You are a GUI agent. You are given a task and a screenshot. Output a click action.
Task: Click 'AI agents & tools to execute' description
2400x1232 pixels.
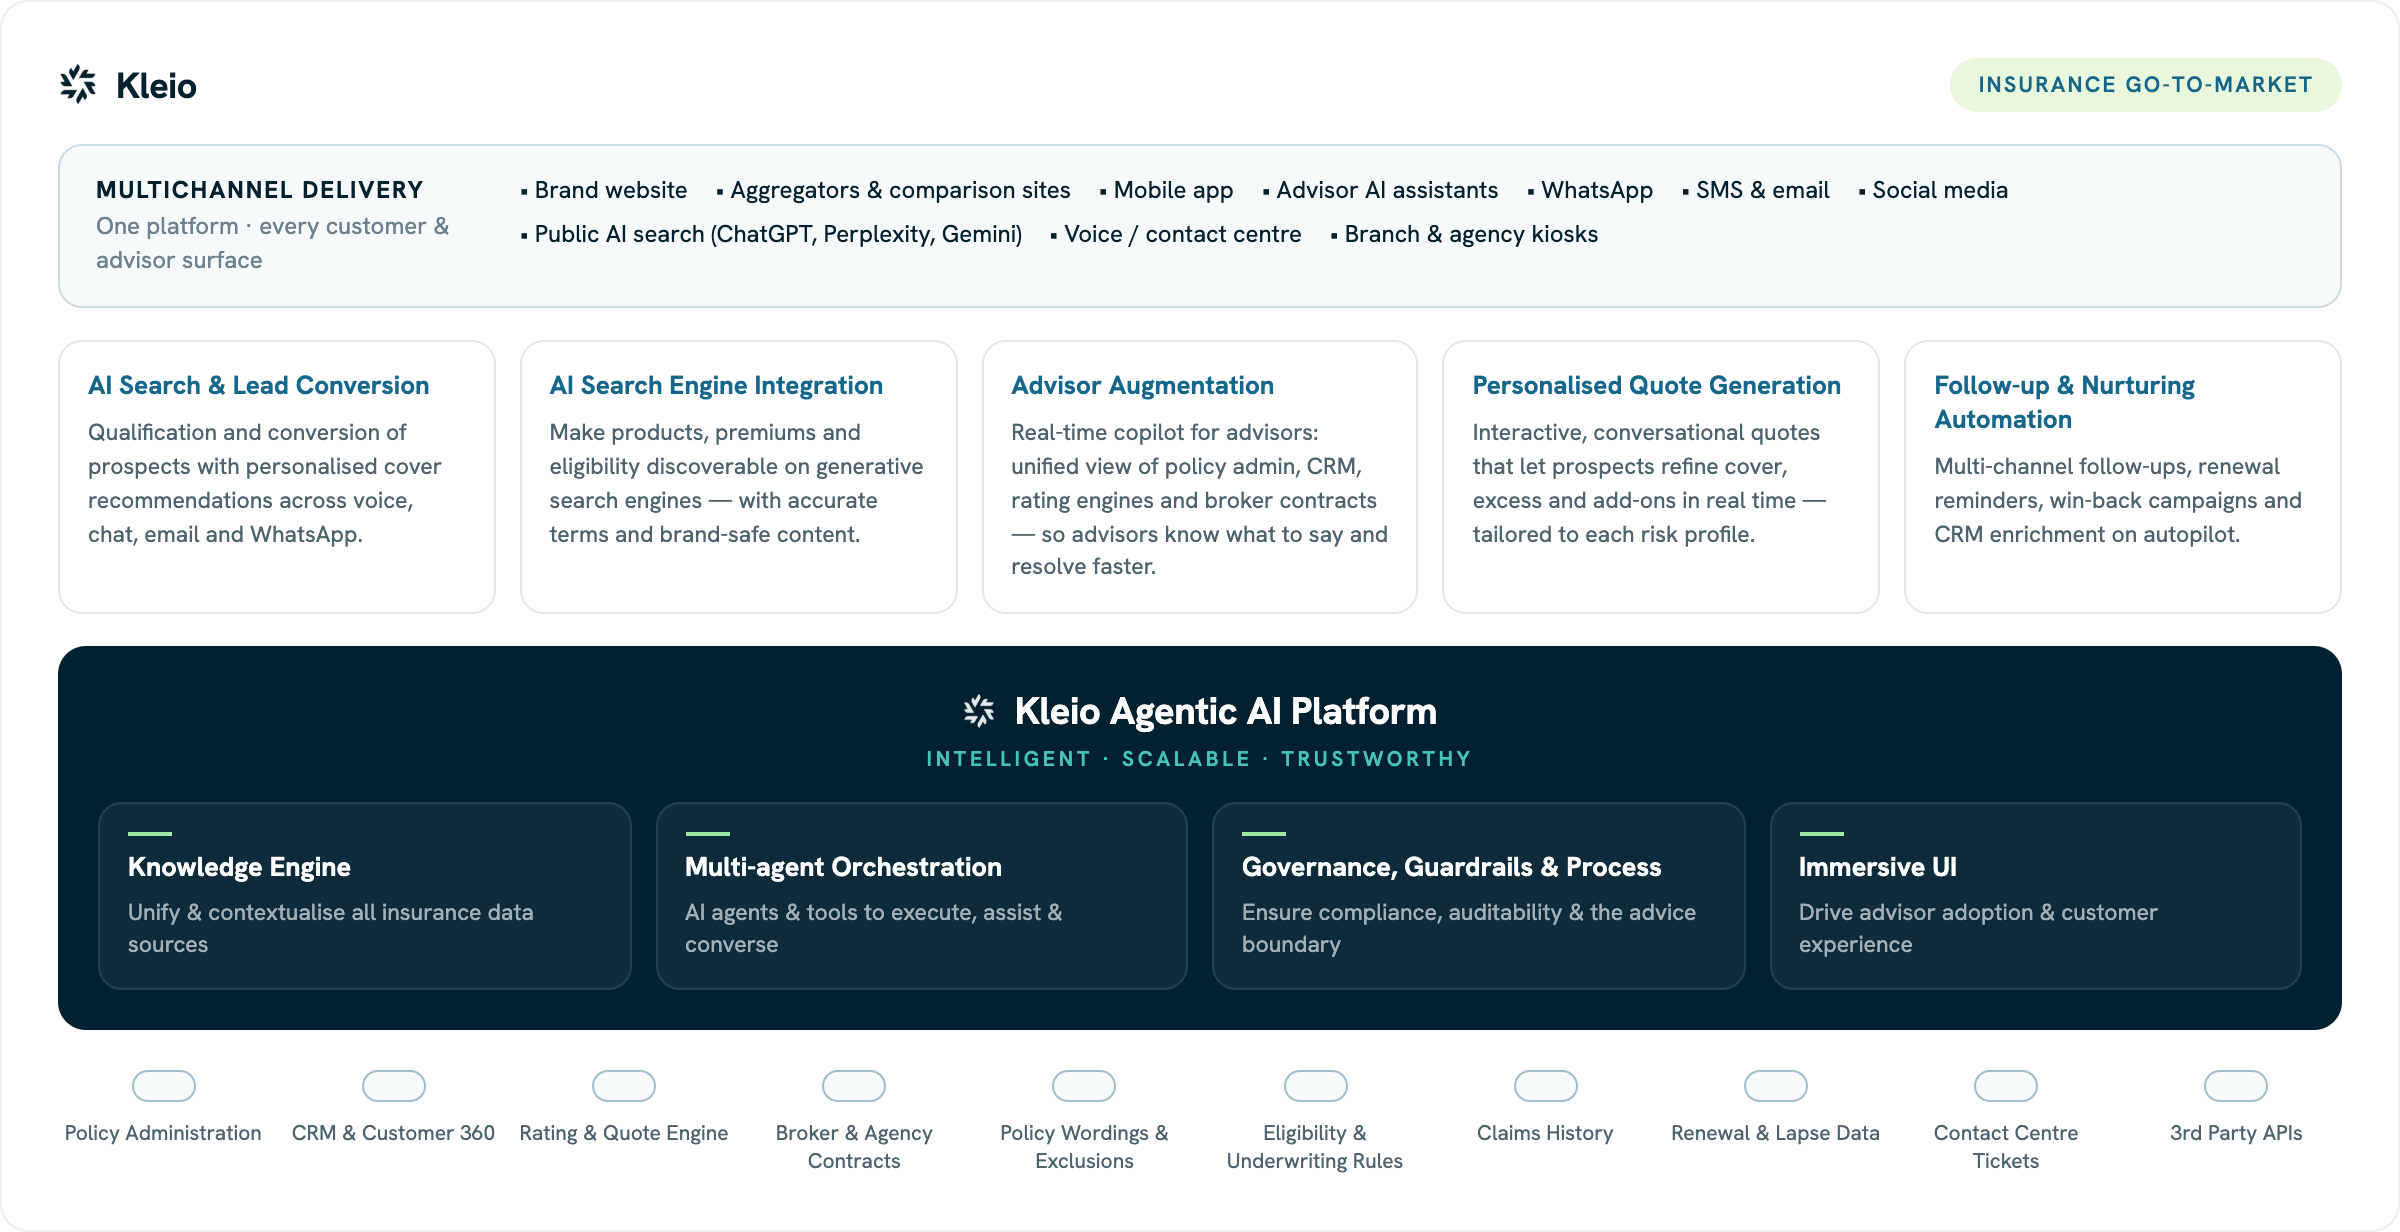[x=873, y=928]
